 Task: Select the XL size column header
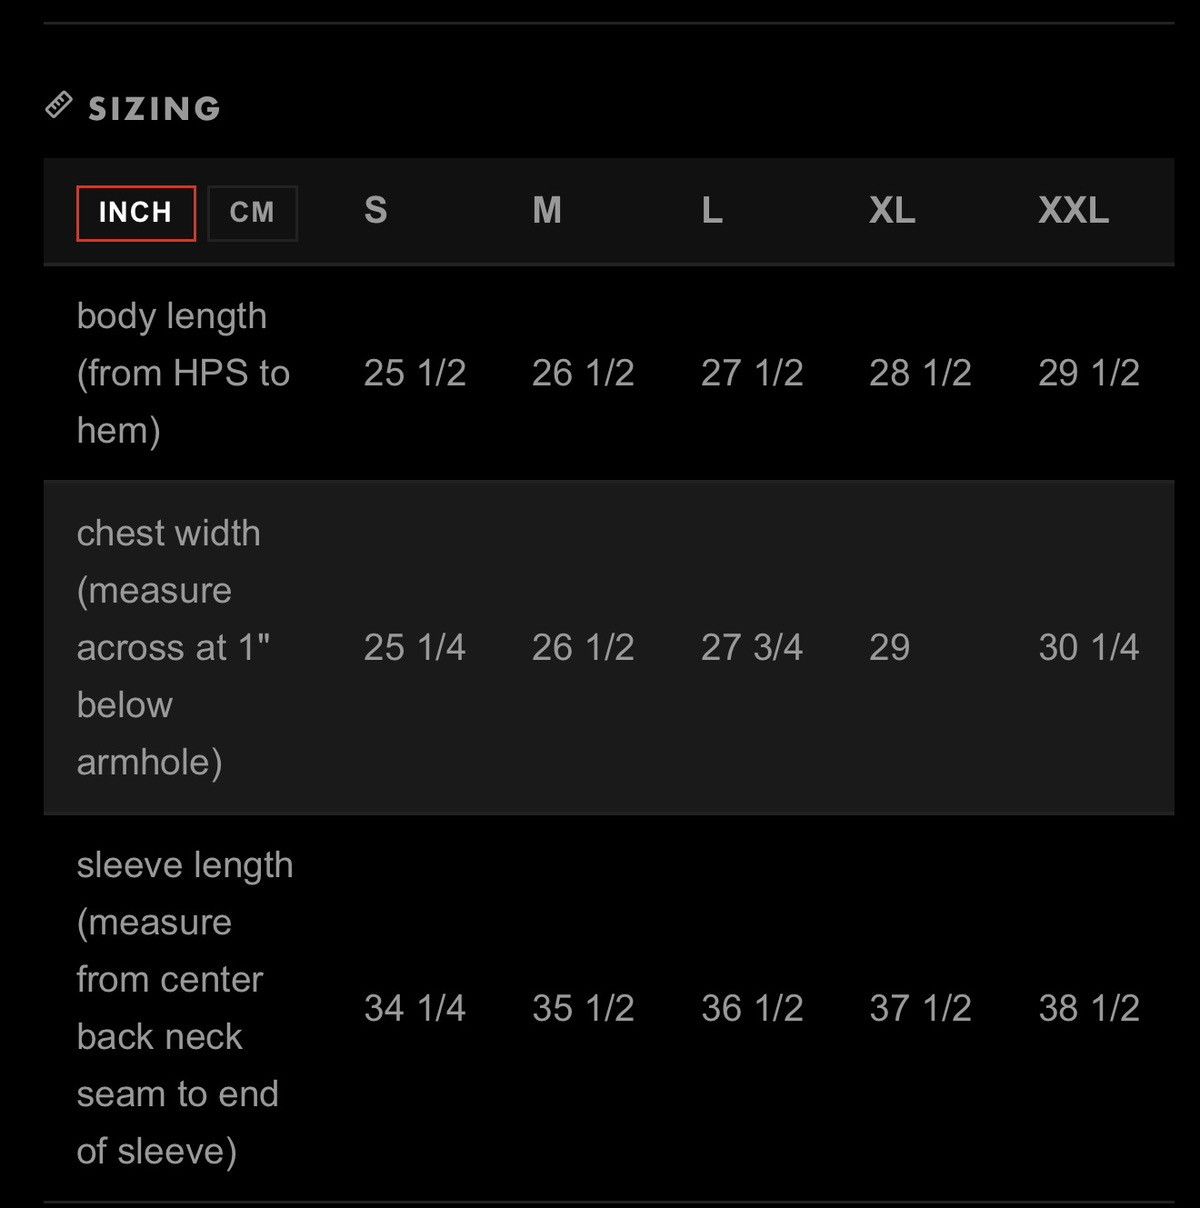pyautogui.click(x=892, y=211)
